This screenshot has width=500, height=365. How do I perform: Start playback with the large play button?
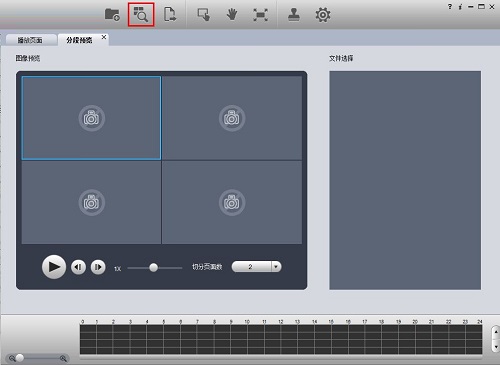pos(54,267)
